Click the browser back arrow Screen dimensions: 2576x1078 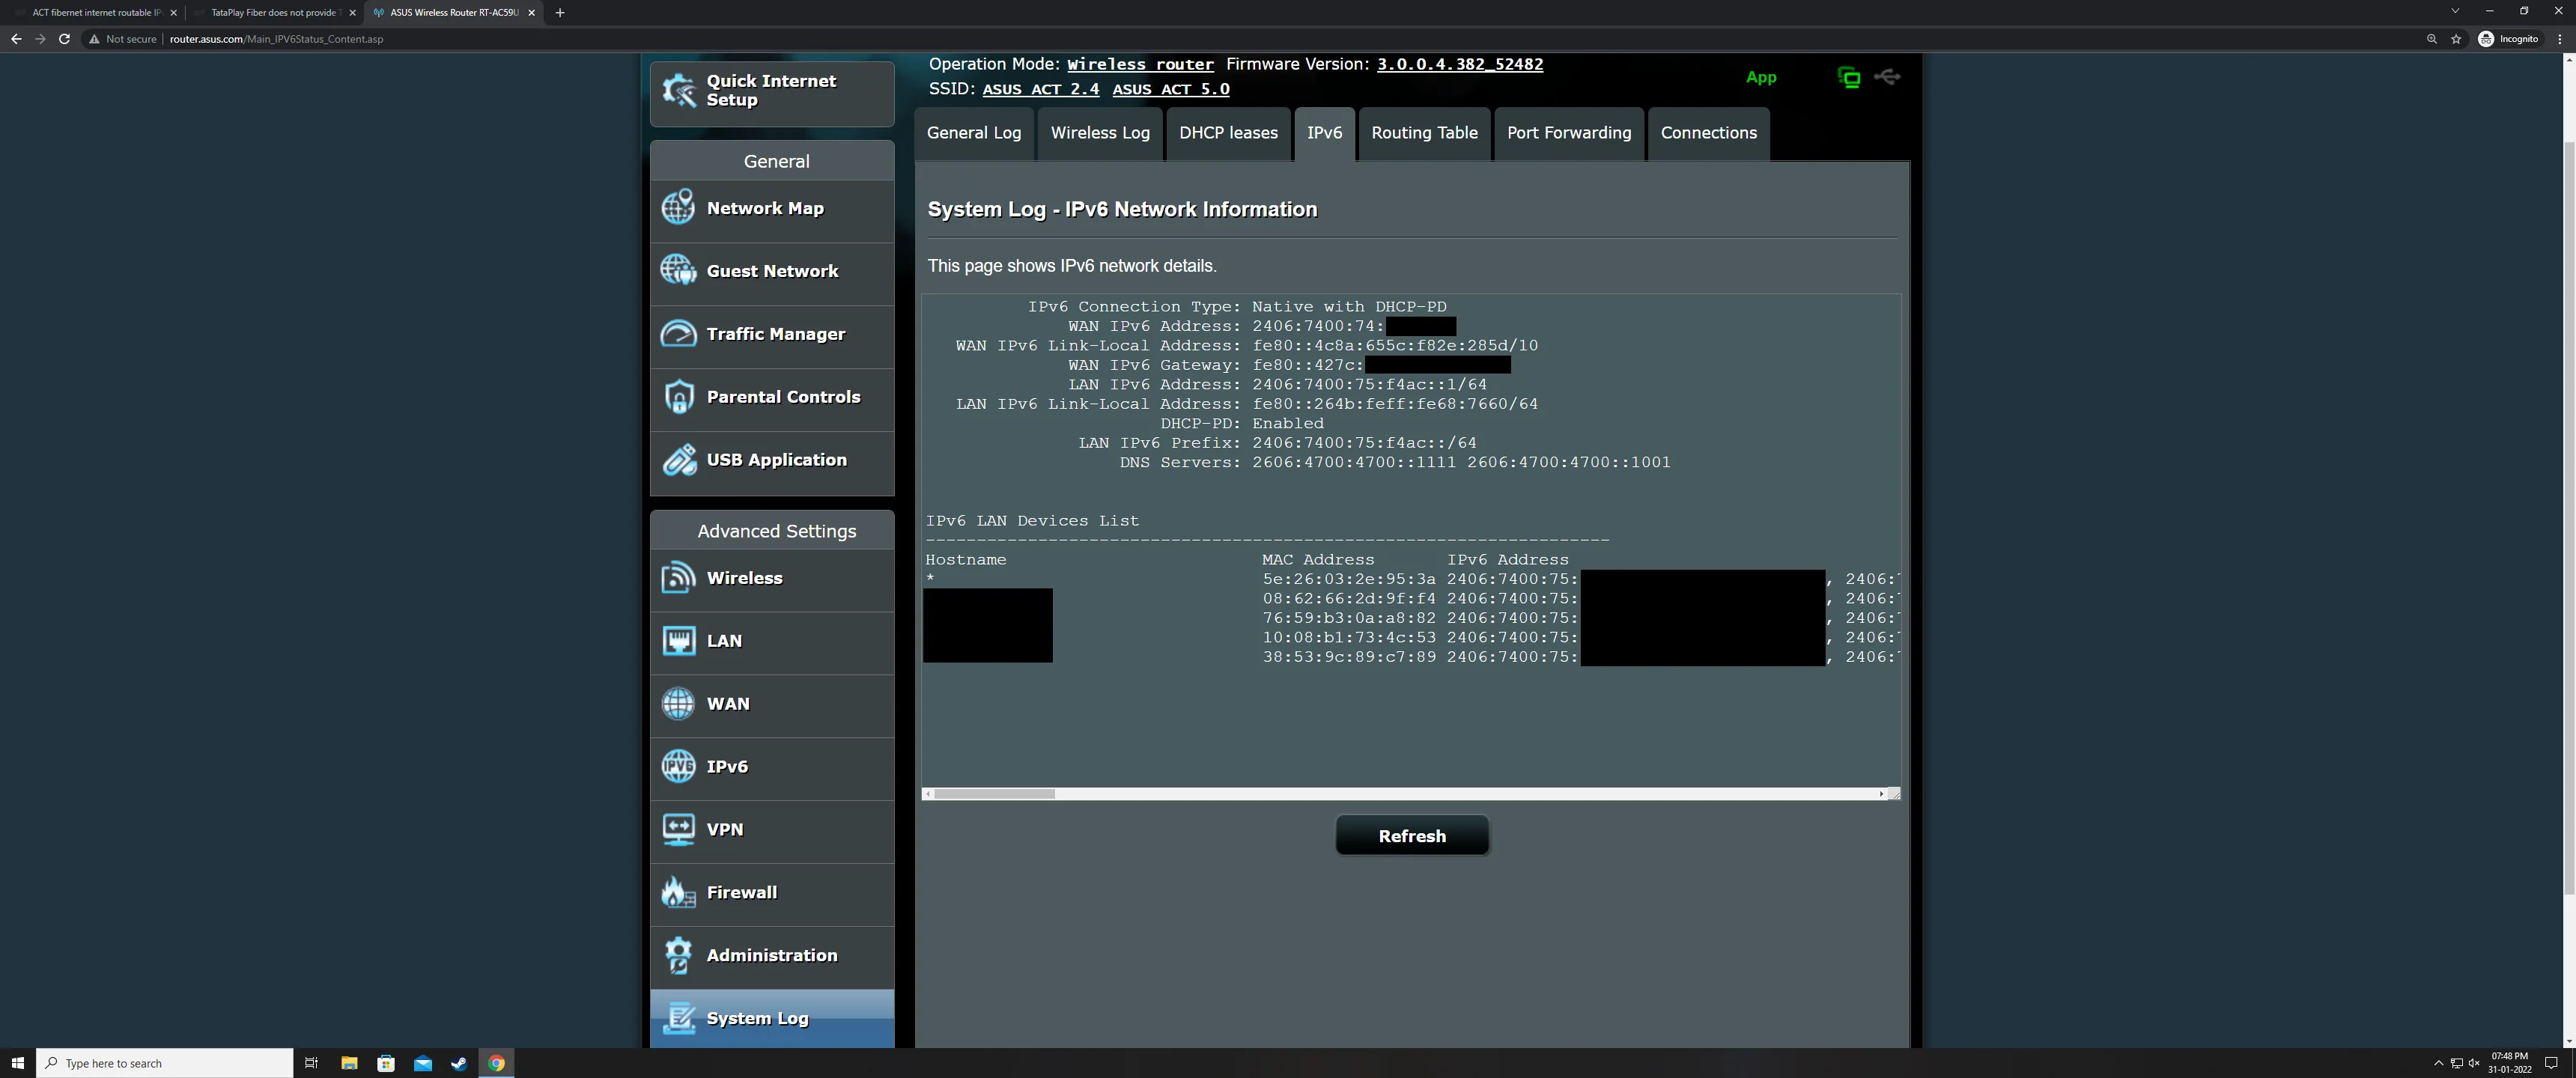coord(16,39)
